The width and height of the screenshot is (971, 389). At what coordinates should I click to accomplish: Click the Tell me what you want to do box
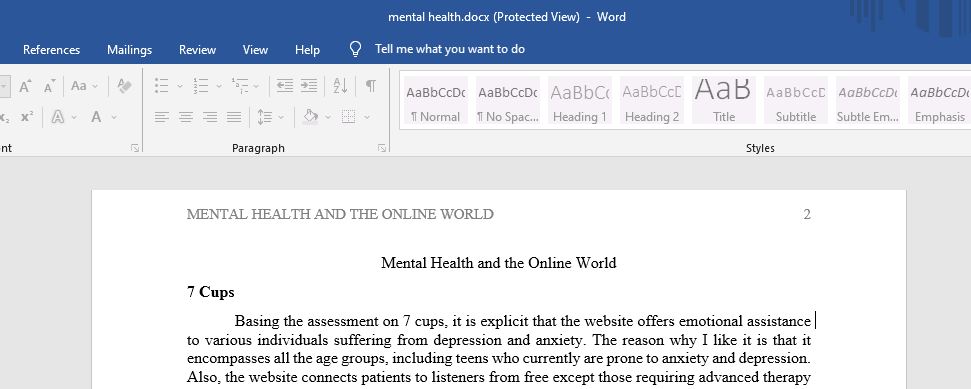tap(450, 49)
